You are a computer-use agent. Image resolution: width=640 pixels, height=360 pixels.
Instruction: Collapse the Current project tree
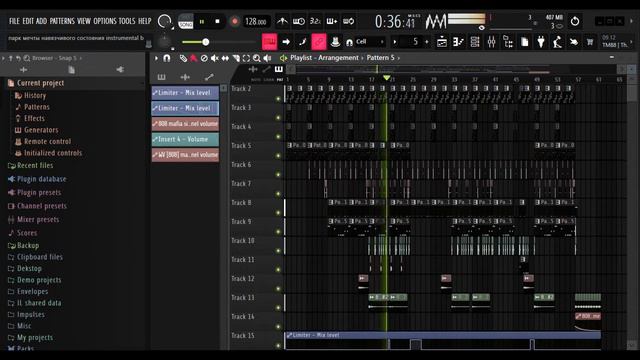point(36,83)
